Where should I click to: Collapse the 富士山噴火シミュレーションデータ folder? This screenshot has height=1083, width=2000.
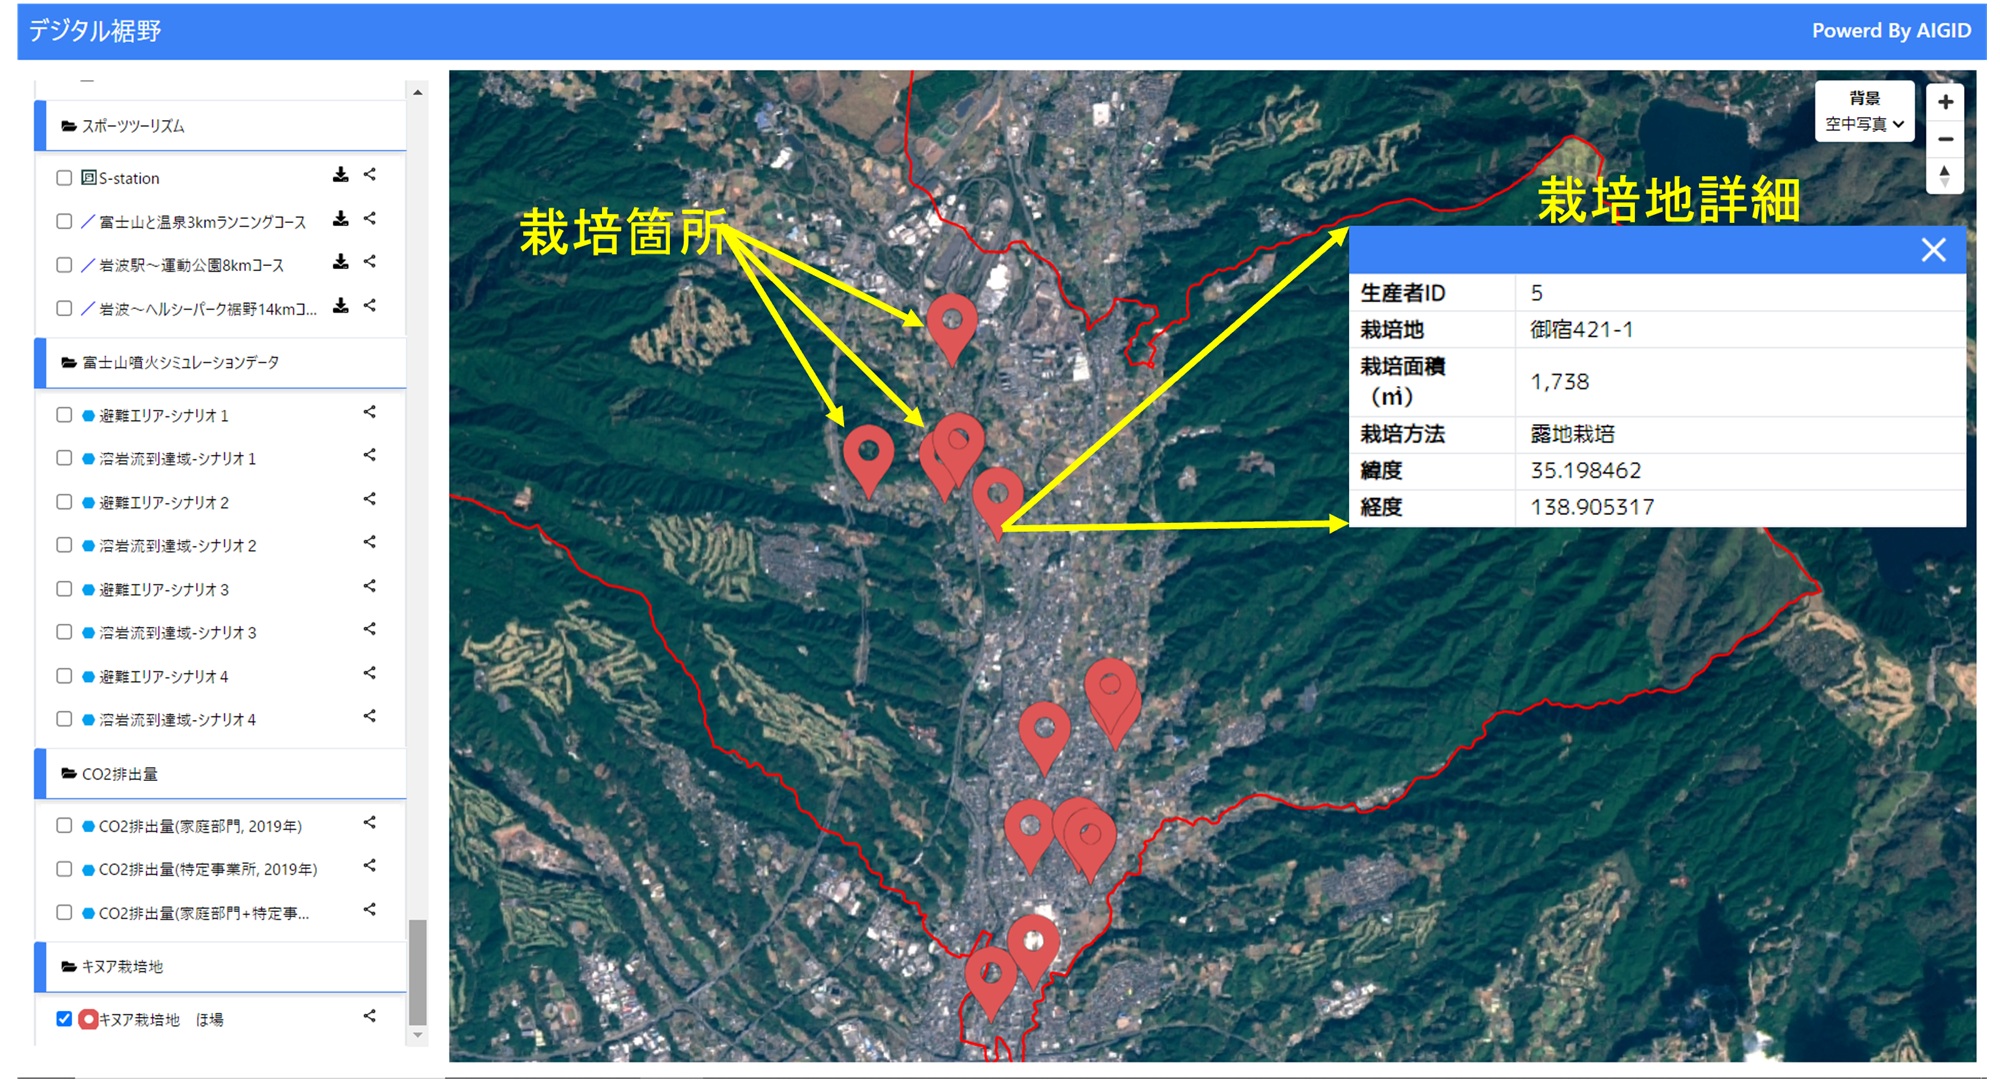[x=180, y=362]
